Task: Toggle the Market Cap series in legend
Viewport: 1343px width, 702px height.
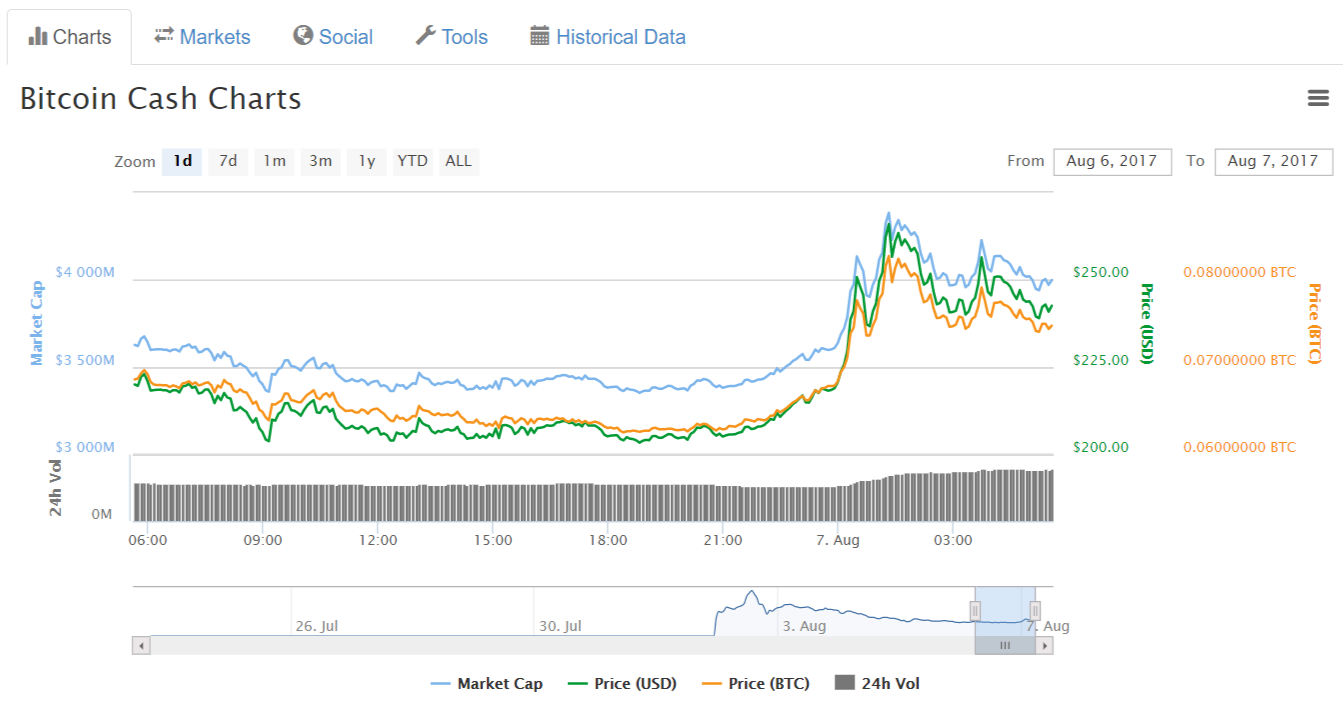Action: 487,684
